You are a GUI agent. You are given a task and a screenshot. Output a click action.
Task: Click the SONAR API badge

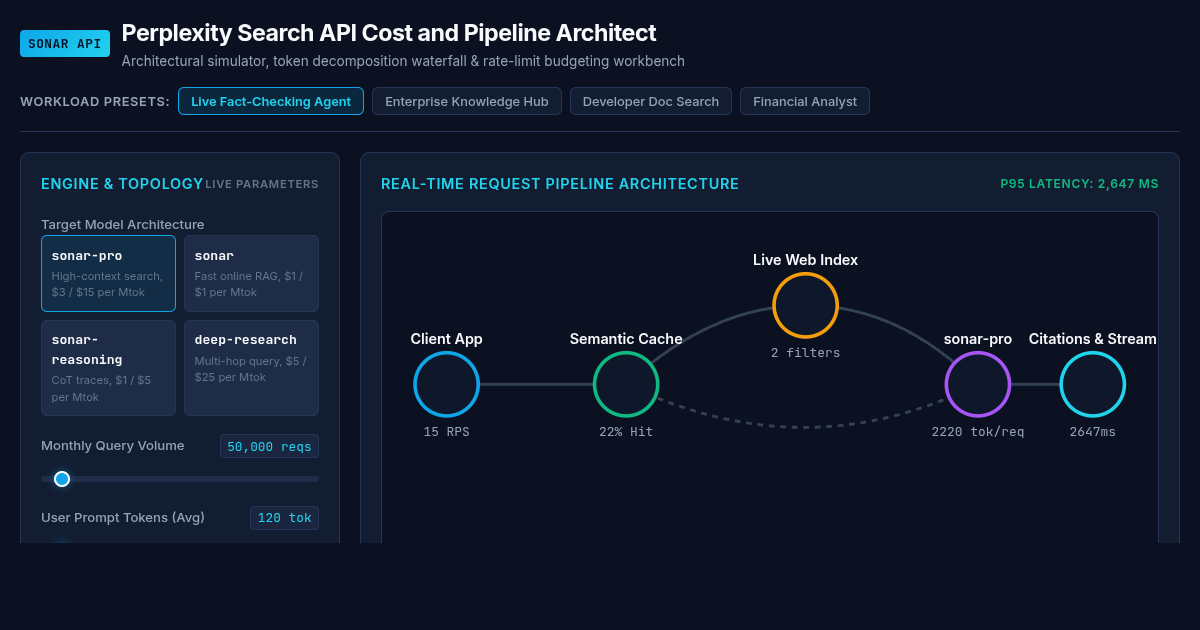pos(65,44)
